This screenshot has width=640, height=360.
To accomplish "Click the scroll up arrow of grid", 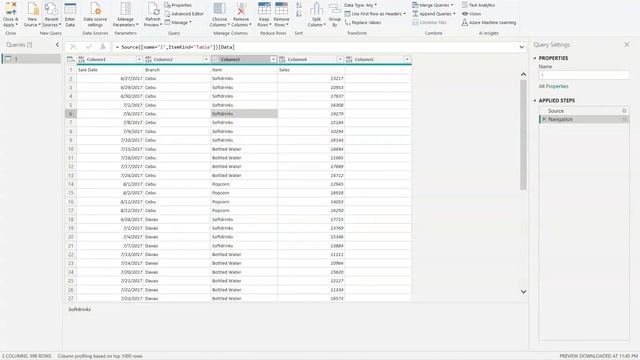I will point(523,74).
